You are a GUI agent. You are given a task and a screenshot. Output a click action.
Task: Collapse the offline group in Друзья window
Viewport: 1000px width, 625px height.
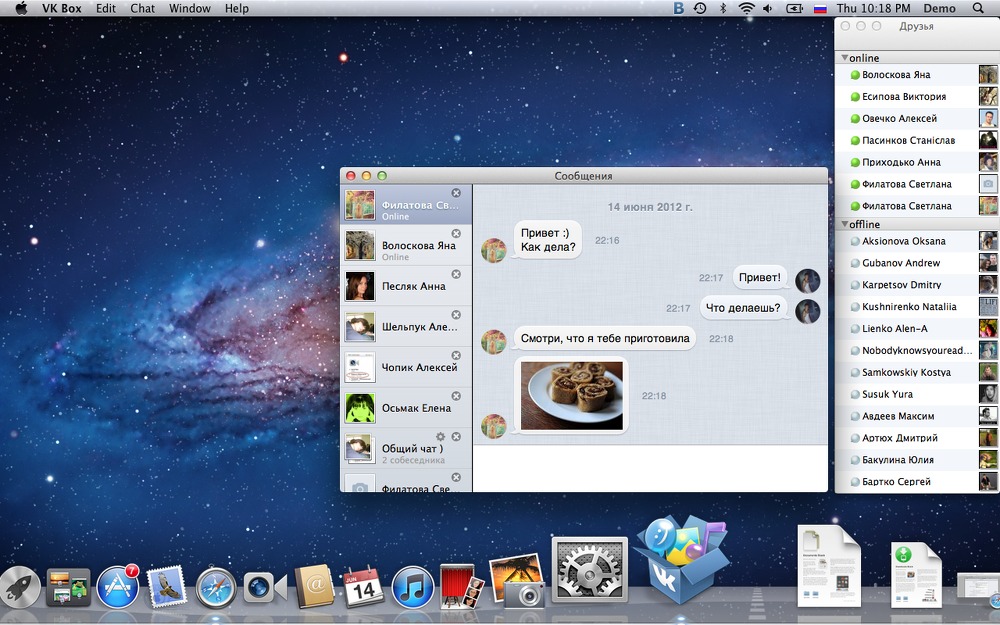click(844, 224)
